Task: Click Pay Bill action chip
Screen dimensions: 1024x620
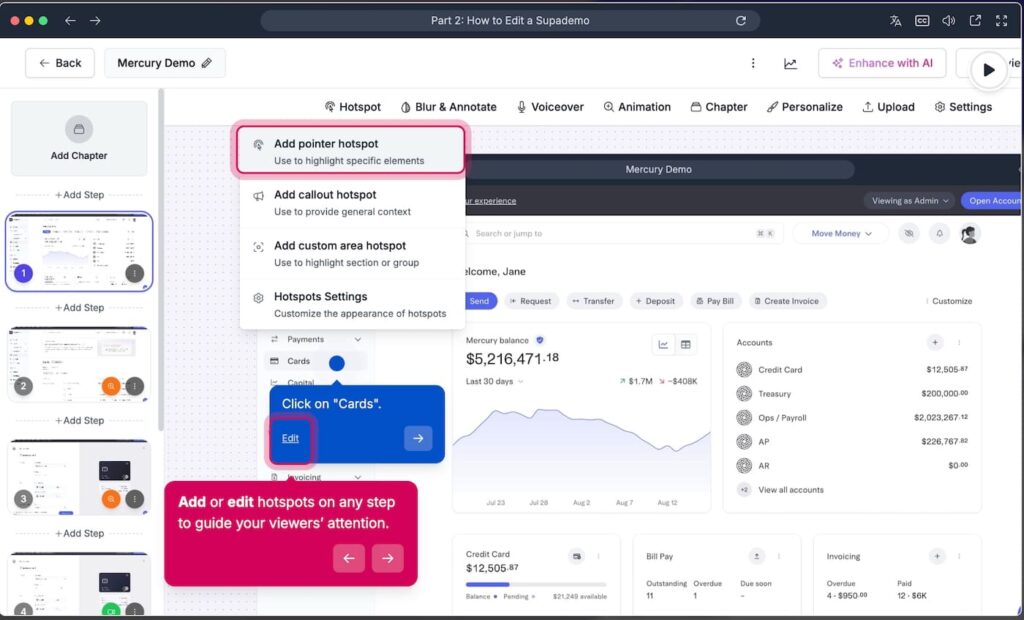Action: click(715, 301)
